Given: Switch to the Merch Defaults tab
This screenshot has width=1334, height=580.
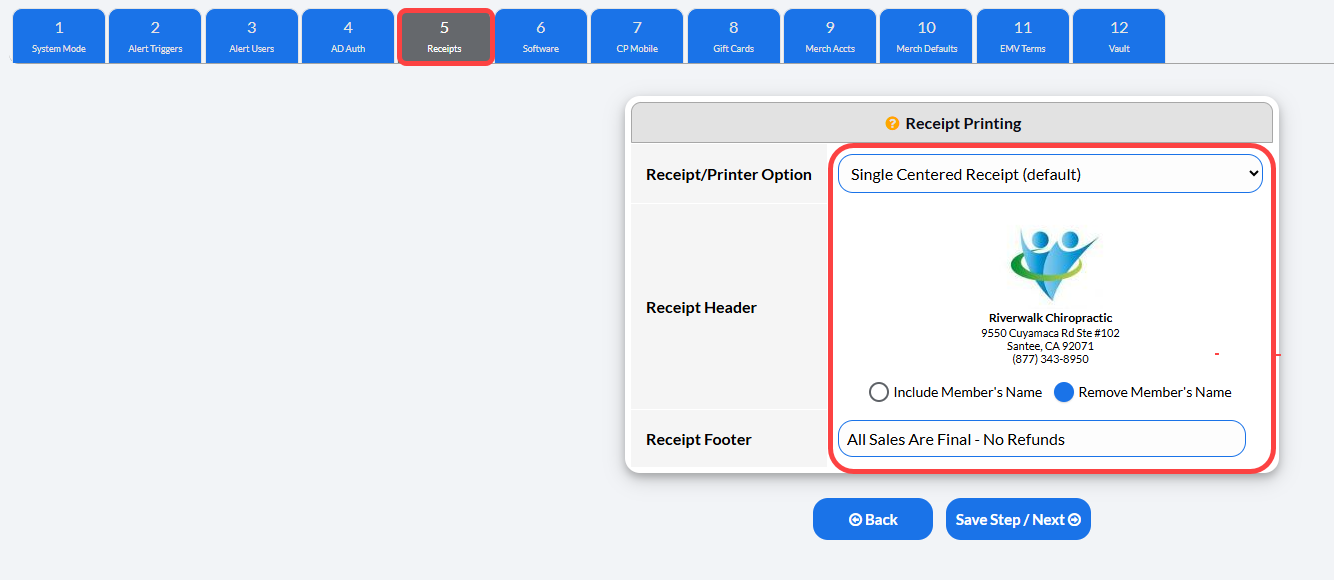Looking at the screenshot, I should [927, 36].
